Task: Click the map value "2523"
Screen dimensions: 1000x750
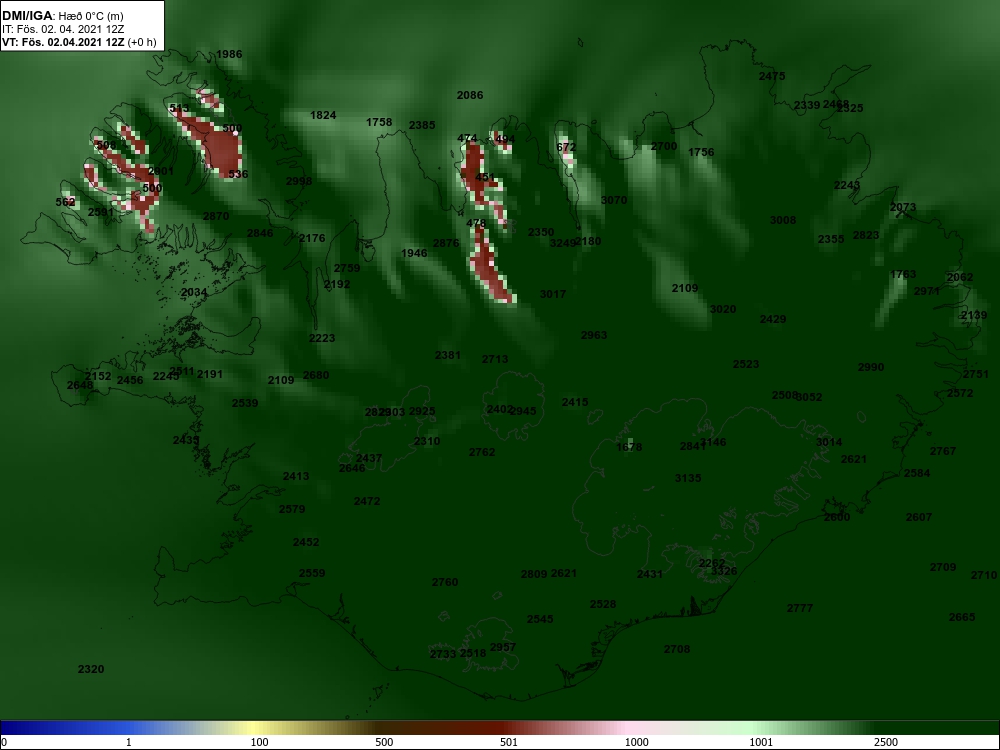Action: (x=746, y=364)
